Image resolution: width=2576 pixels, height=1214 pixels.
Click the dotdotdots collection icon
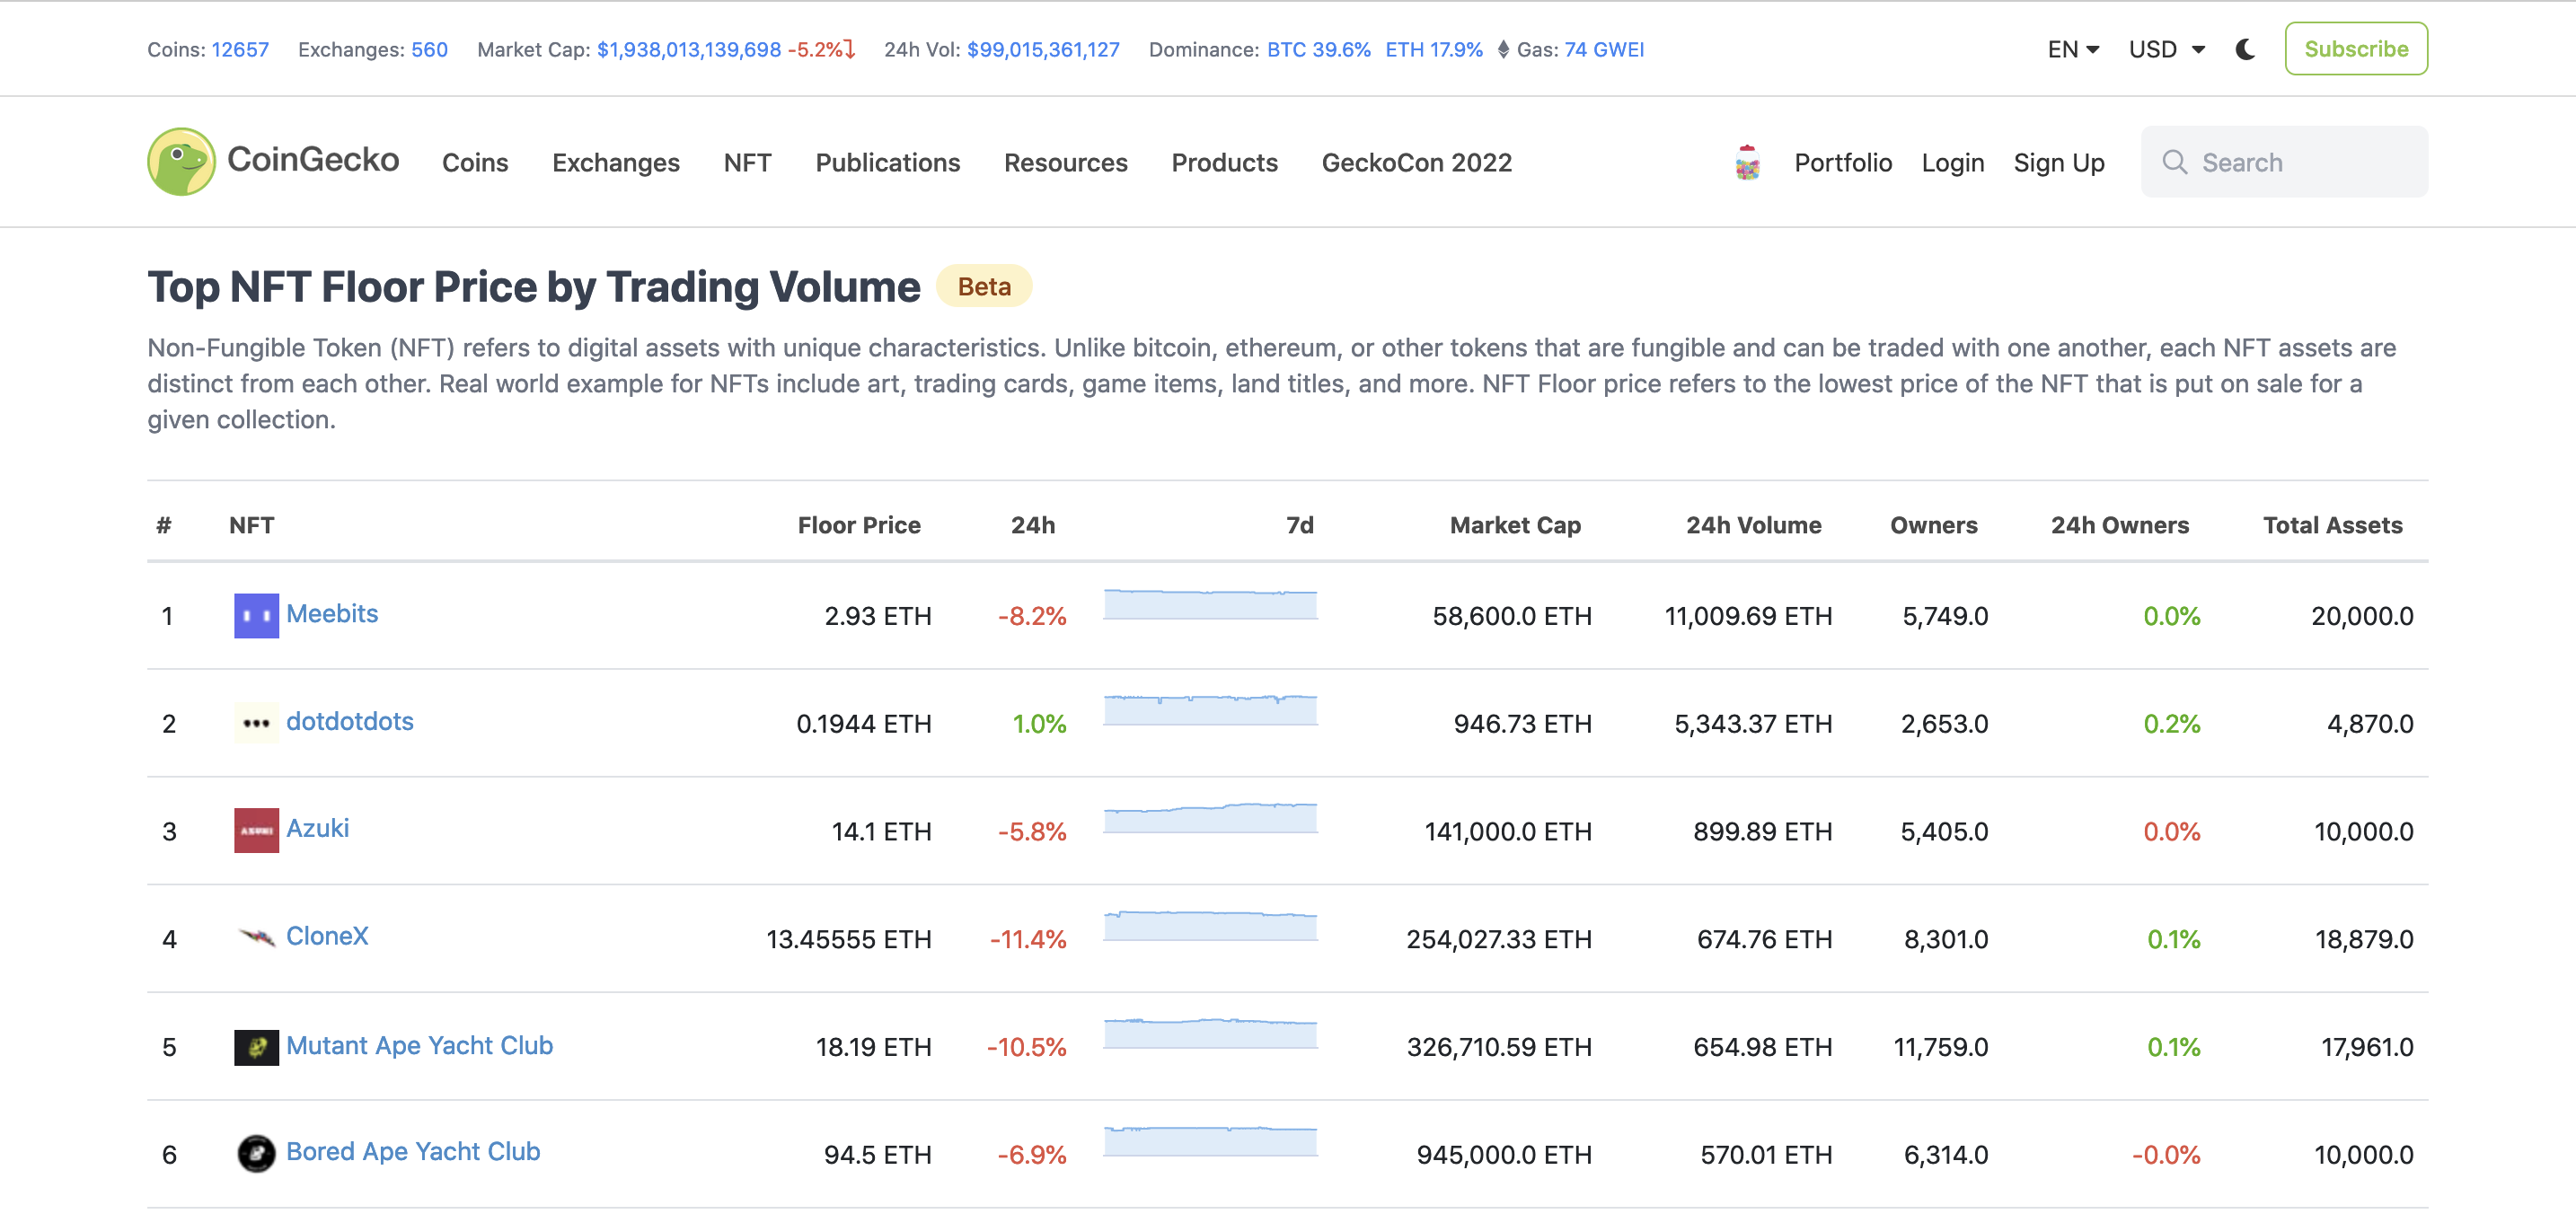256,723
